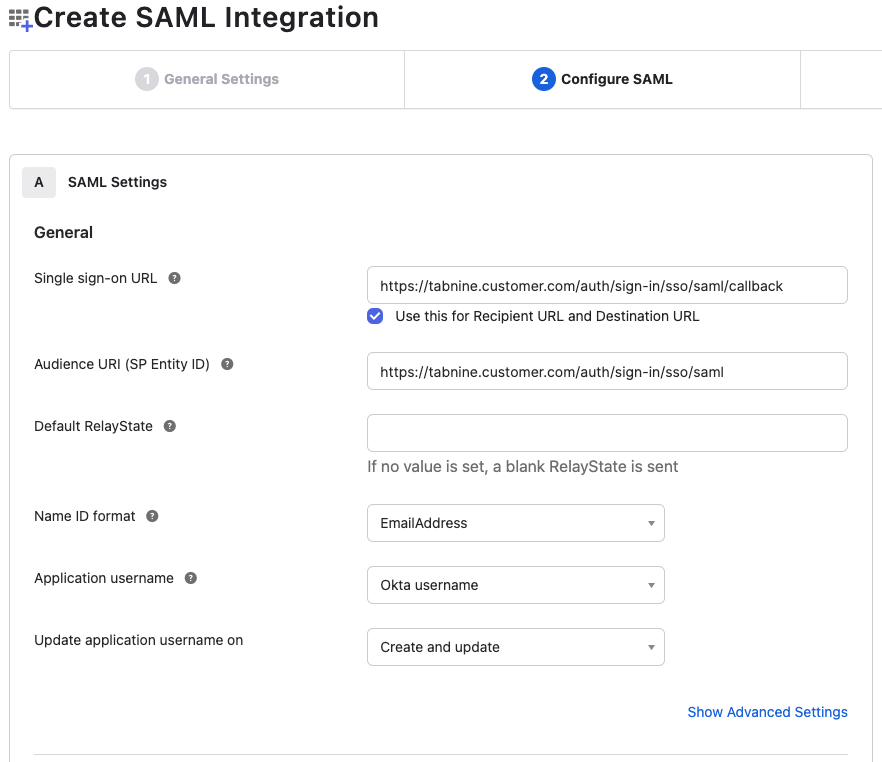Viewport: 882px width, 762px height.
Task: Click the empty Default RelayState field
Action: [607, 433]
